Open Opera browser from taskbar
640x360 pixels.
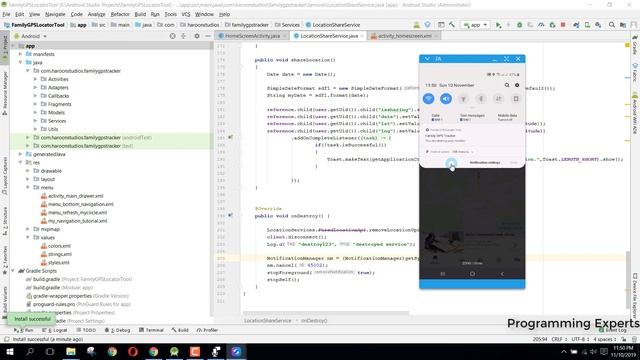[133, 351]
